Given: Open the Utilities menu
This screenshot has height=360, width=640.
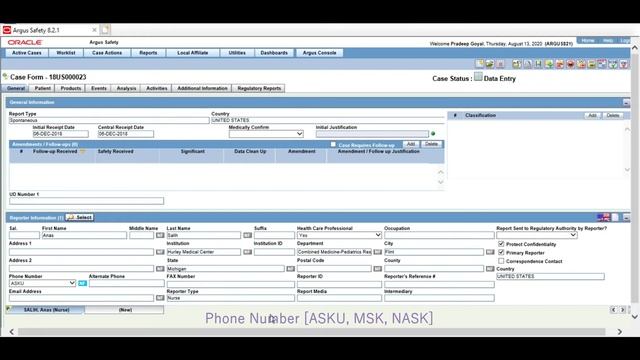Looking at the screenshot, I should pyautogui.click(x=237, y=53).
